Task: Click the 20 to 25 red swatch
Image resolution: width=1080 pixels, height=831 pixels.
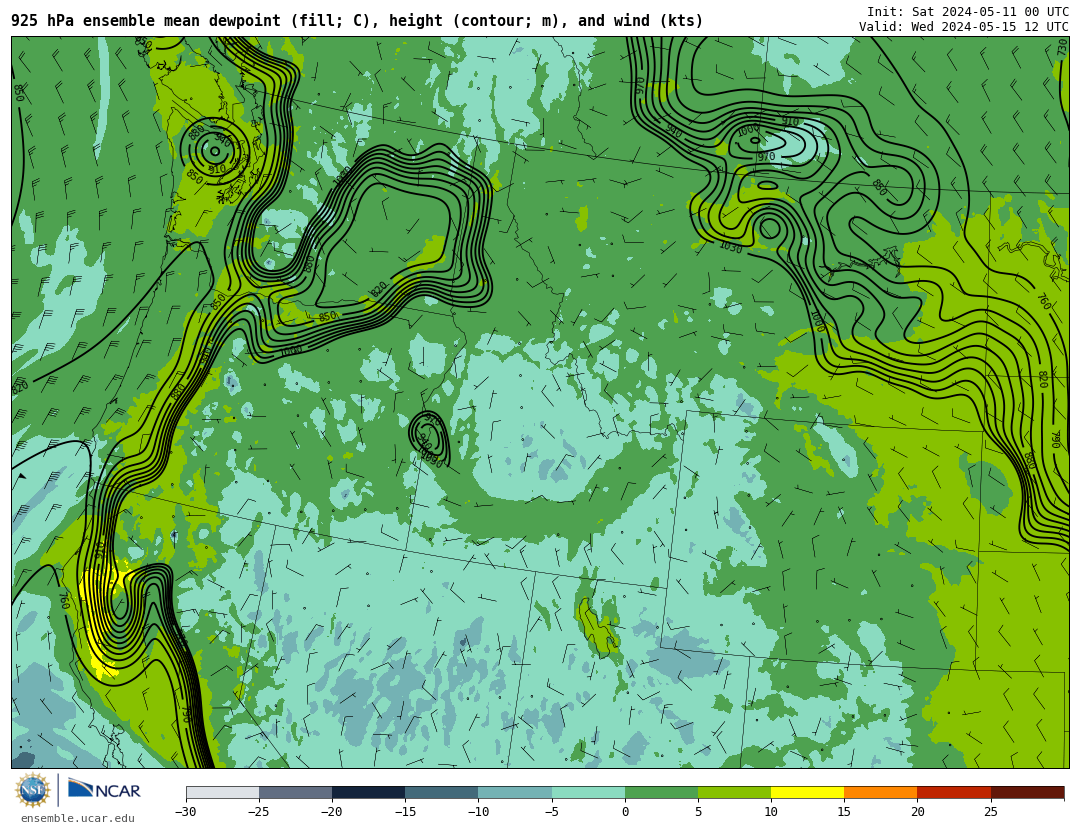Action: coord(954,792)
